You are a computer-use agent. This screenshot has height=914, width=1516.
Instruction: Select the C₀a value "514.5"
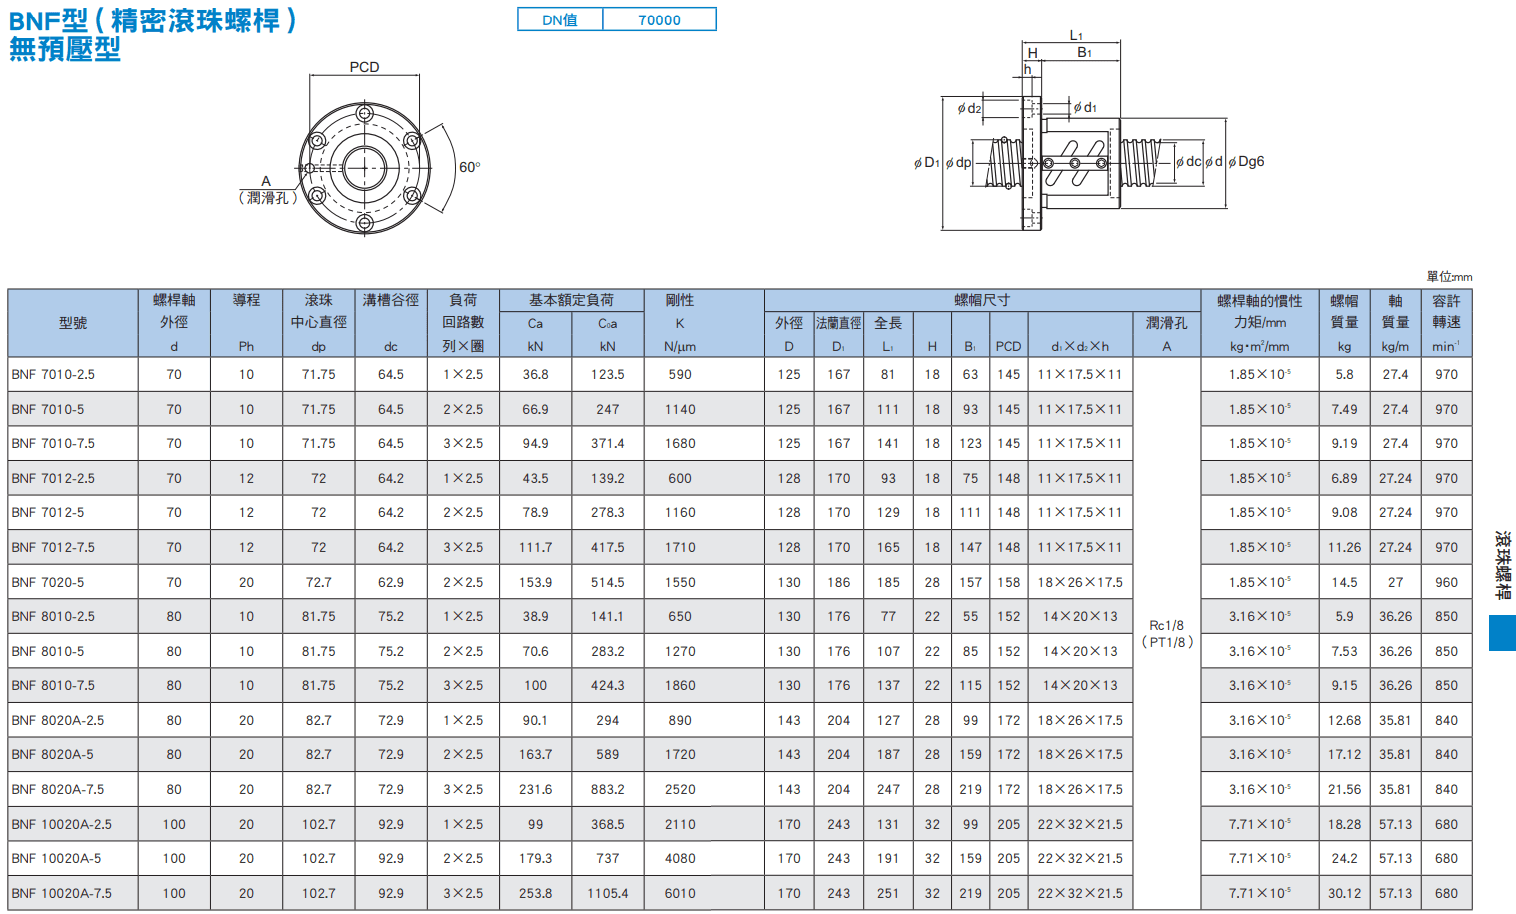point(608,582)
